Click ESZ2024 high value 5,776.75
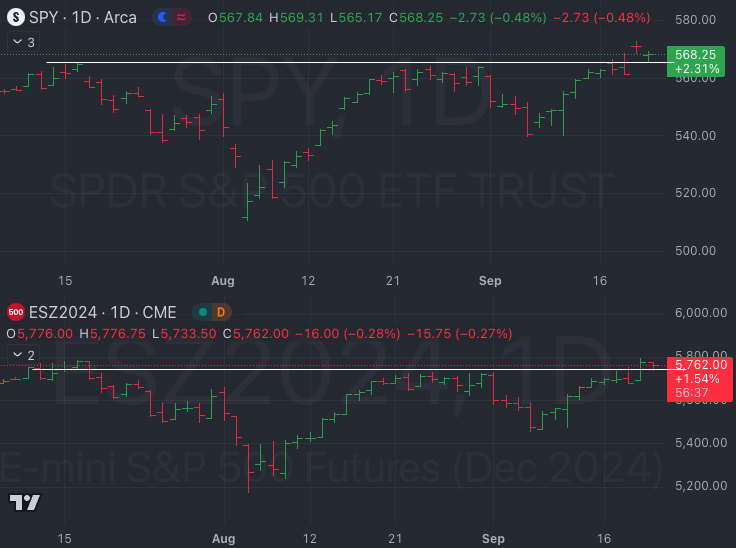This screenshot has height=548, width=736. 118,334
